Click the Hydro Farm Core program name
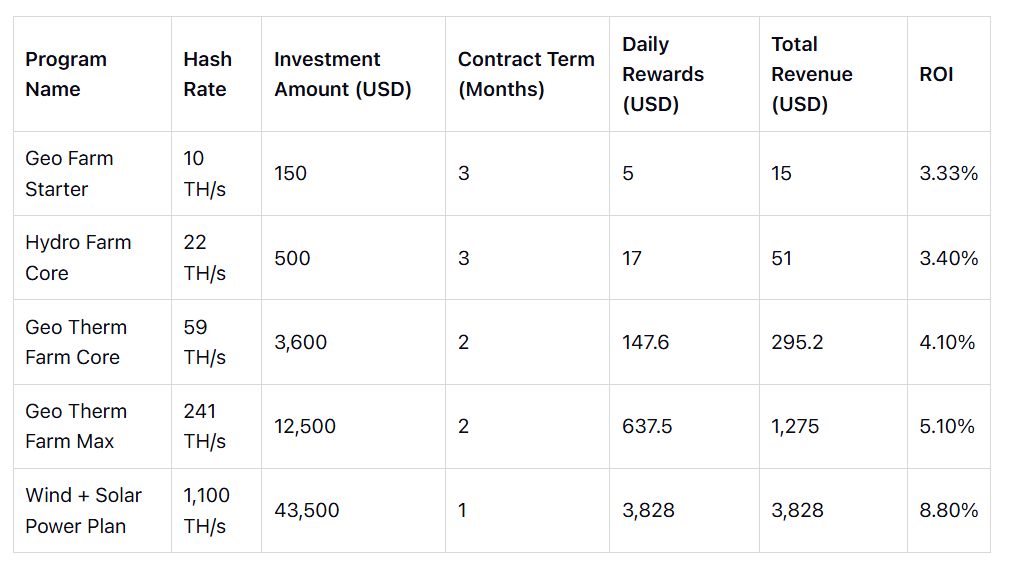Image resolution: width=1018 pixels, height=571 pixels. pos(78,258)
